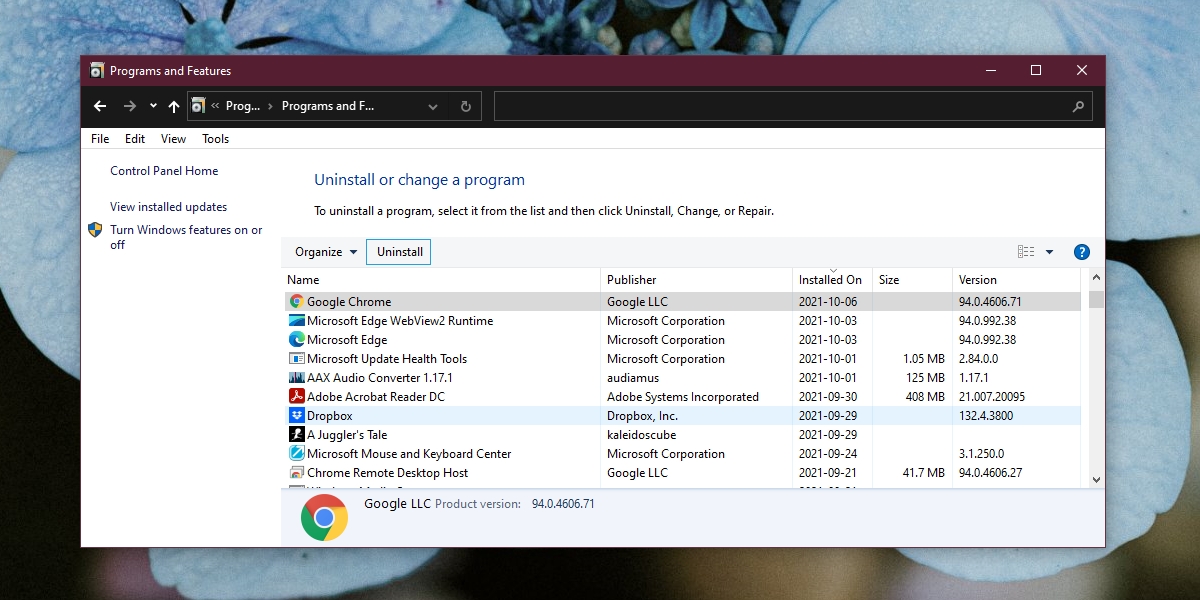Click the Back navigation arrow
Image resolution: width=1200 pixels, height=600 pixels.
pos(100,106)
